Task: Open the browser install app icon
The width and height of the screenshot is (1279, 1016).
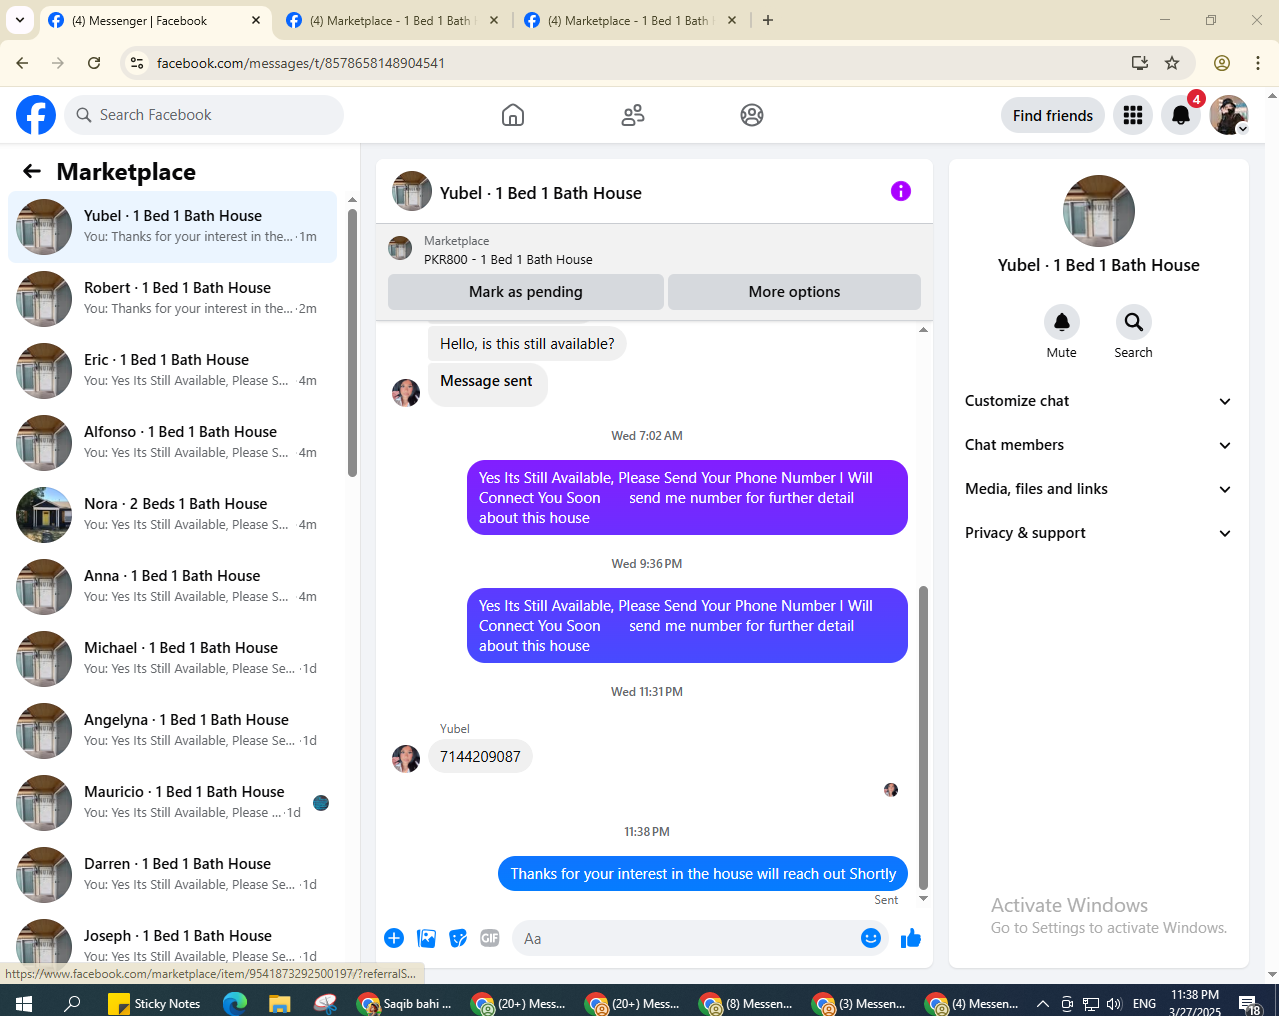Action: point(1140,63)
